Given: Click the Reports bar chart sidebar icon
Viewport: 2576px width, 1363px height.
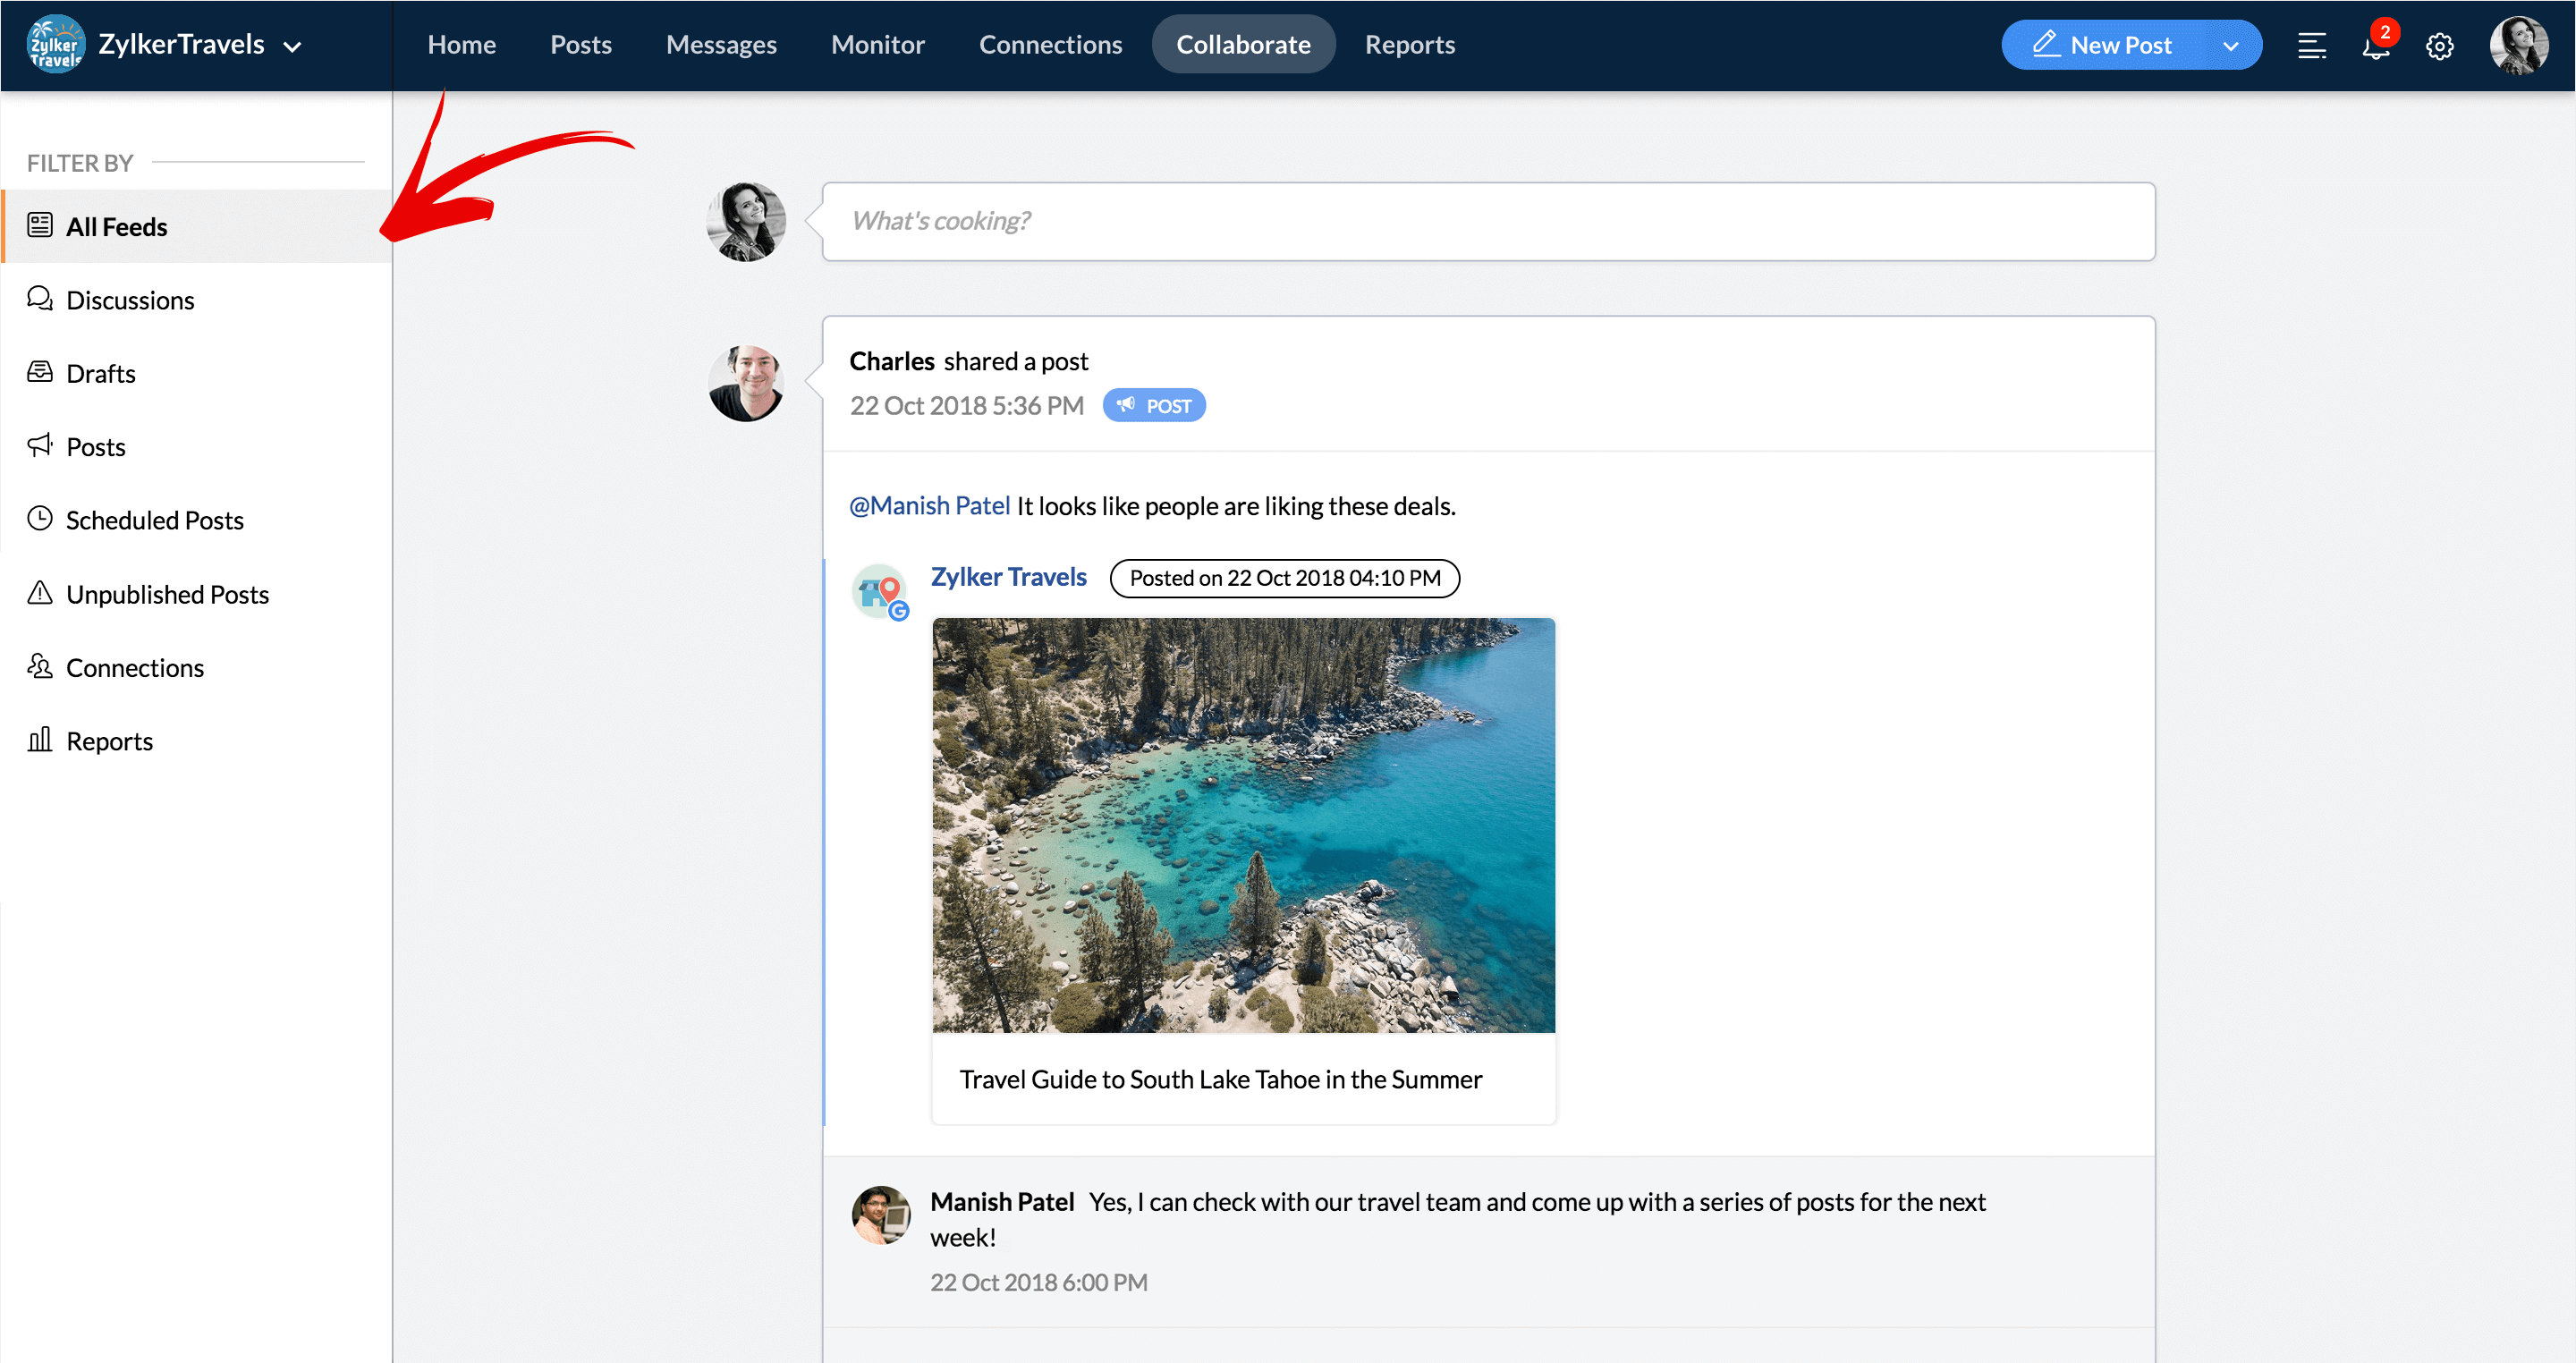Looking at the screenshot, I should [x=40, y=740].
